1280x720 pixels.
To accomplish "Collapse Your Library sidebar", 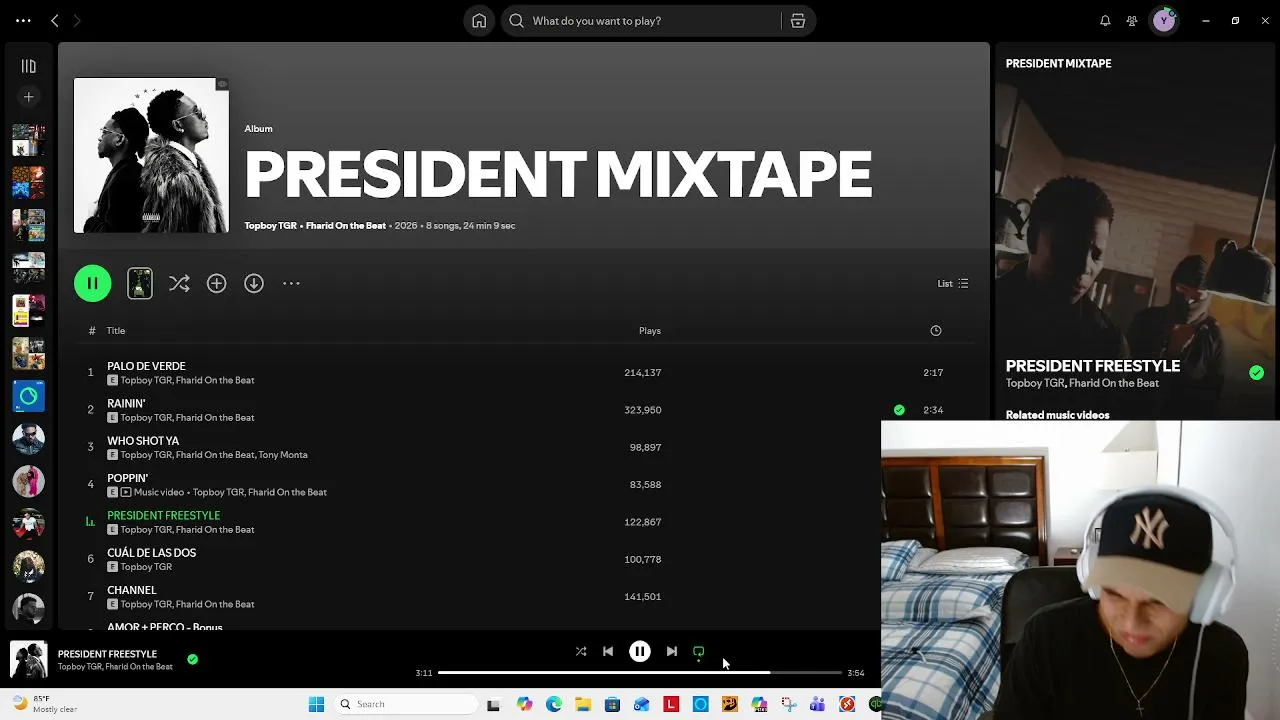I will click(x=28, y=67).
